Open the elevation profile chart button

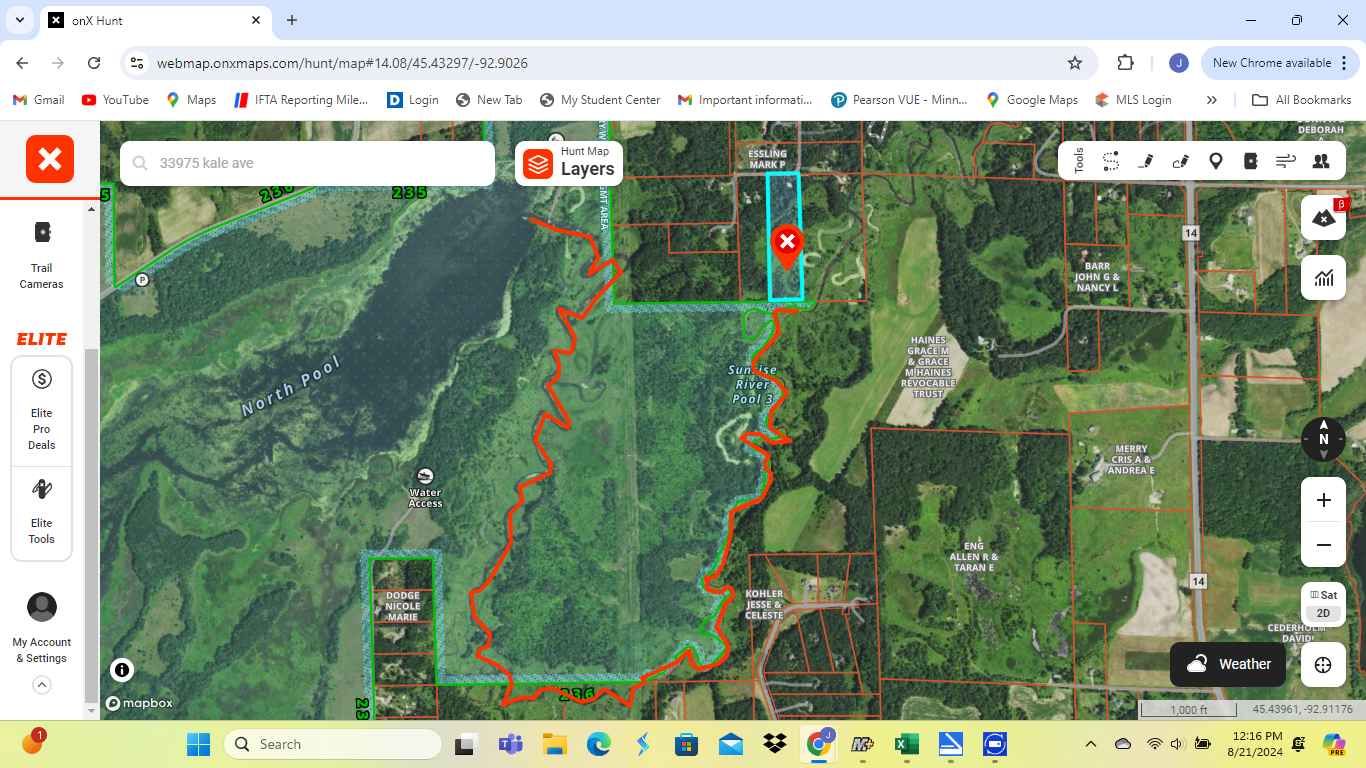tap(1324, 277)
